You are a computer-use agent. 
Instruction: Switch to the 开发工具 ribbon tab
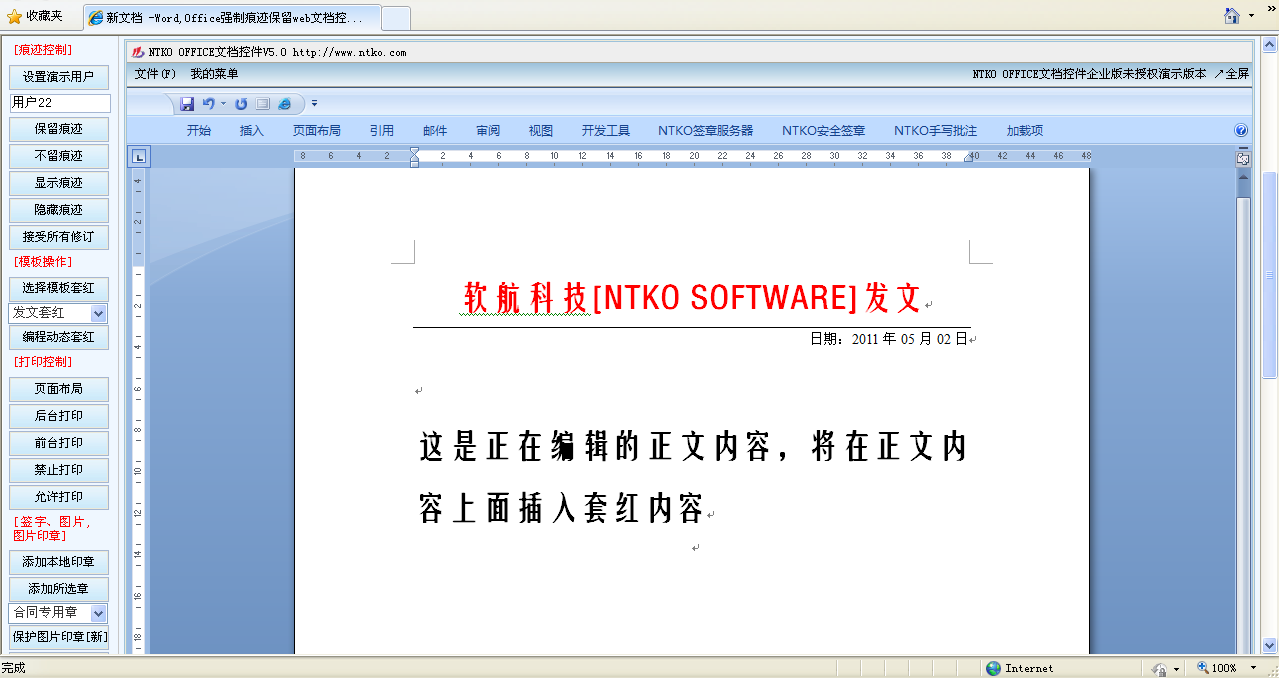606,130
